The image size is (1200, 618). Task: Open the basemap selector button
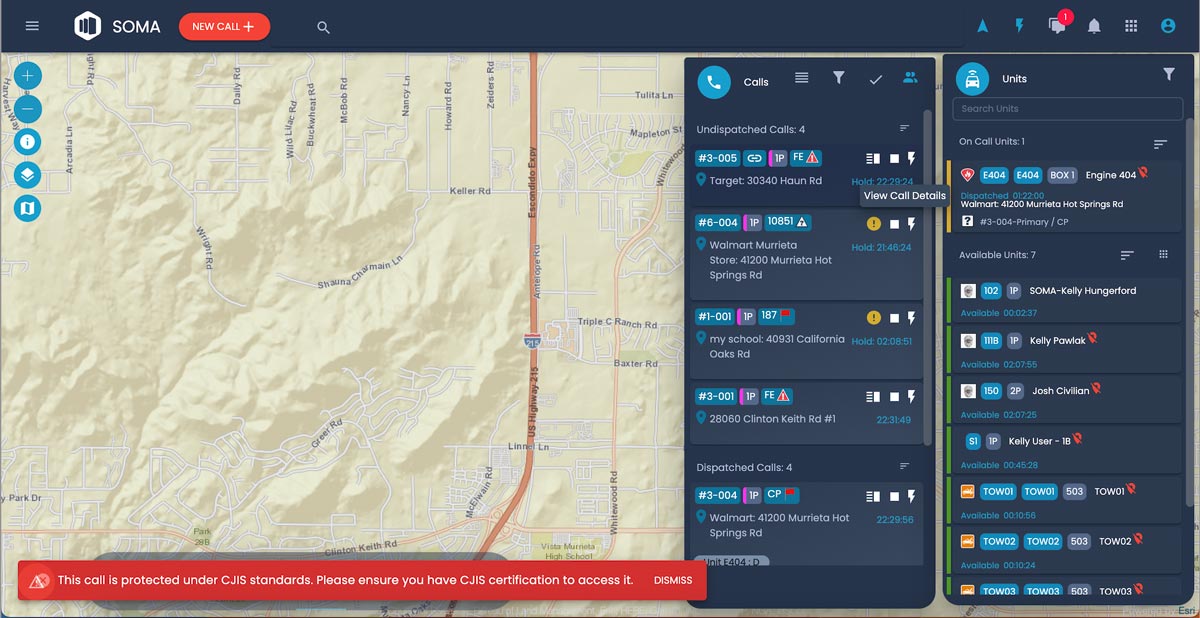tap(28, 208)
